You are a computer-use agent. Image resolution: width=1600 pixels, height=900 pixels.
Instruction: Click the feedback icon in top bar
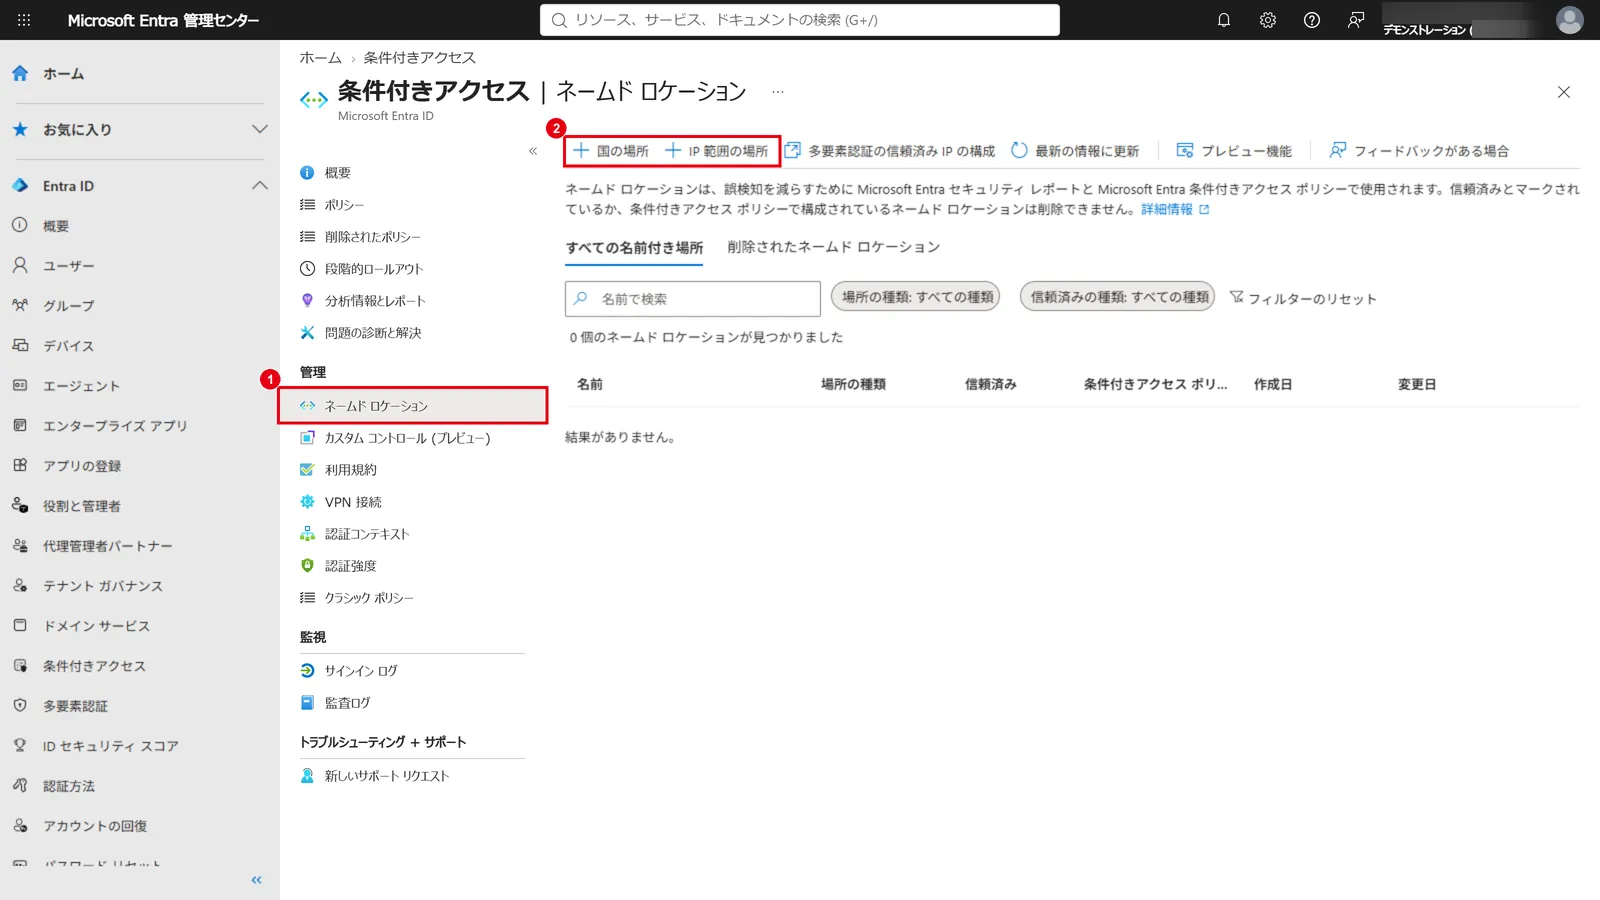point(1356,20)
